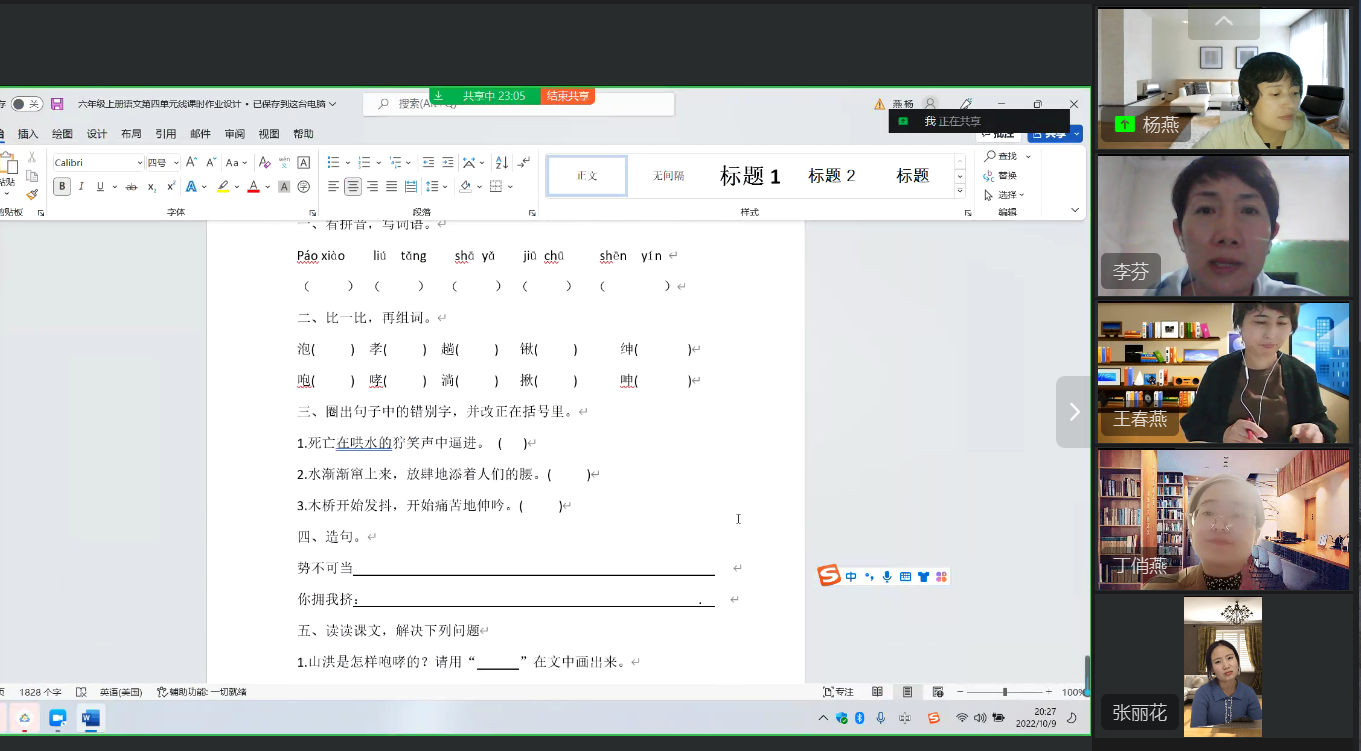Apply subscript formatting

point(152,187)
